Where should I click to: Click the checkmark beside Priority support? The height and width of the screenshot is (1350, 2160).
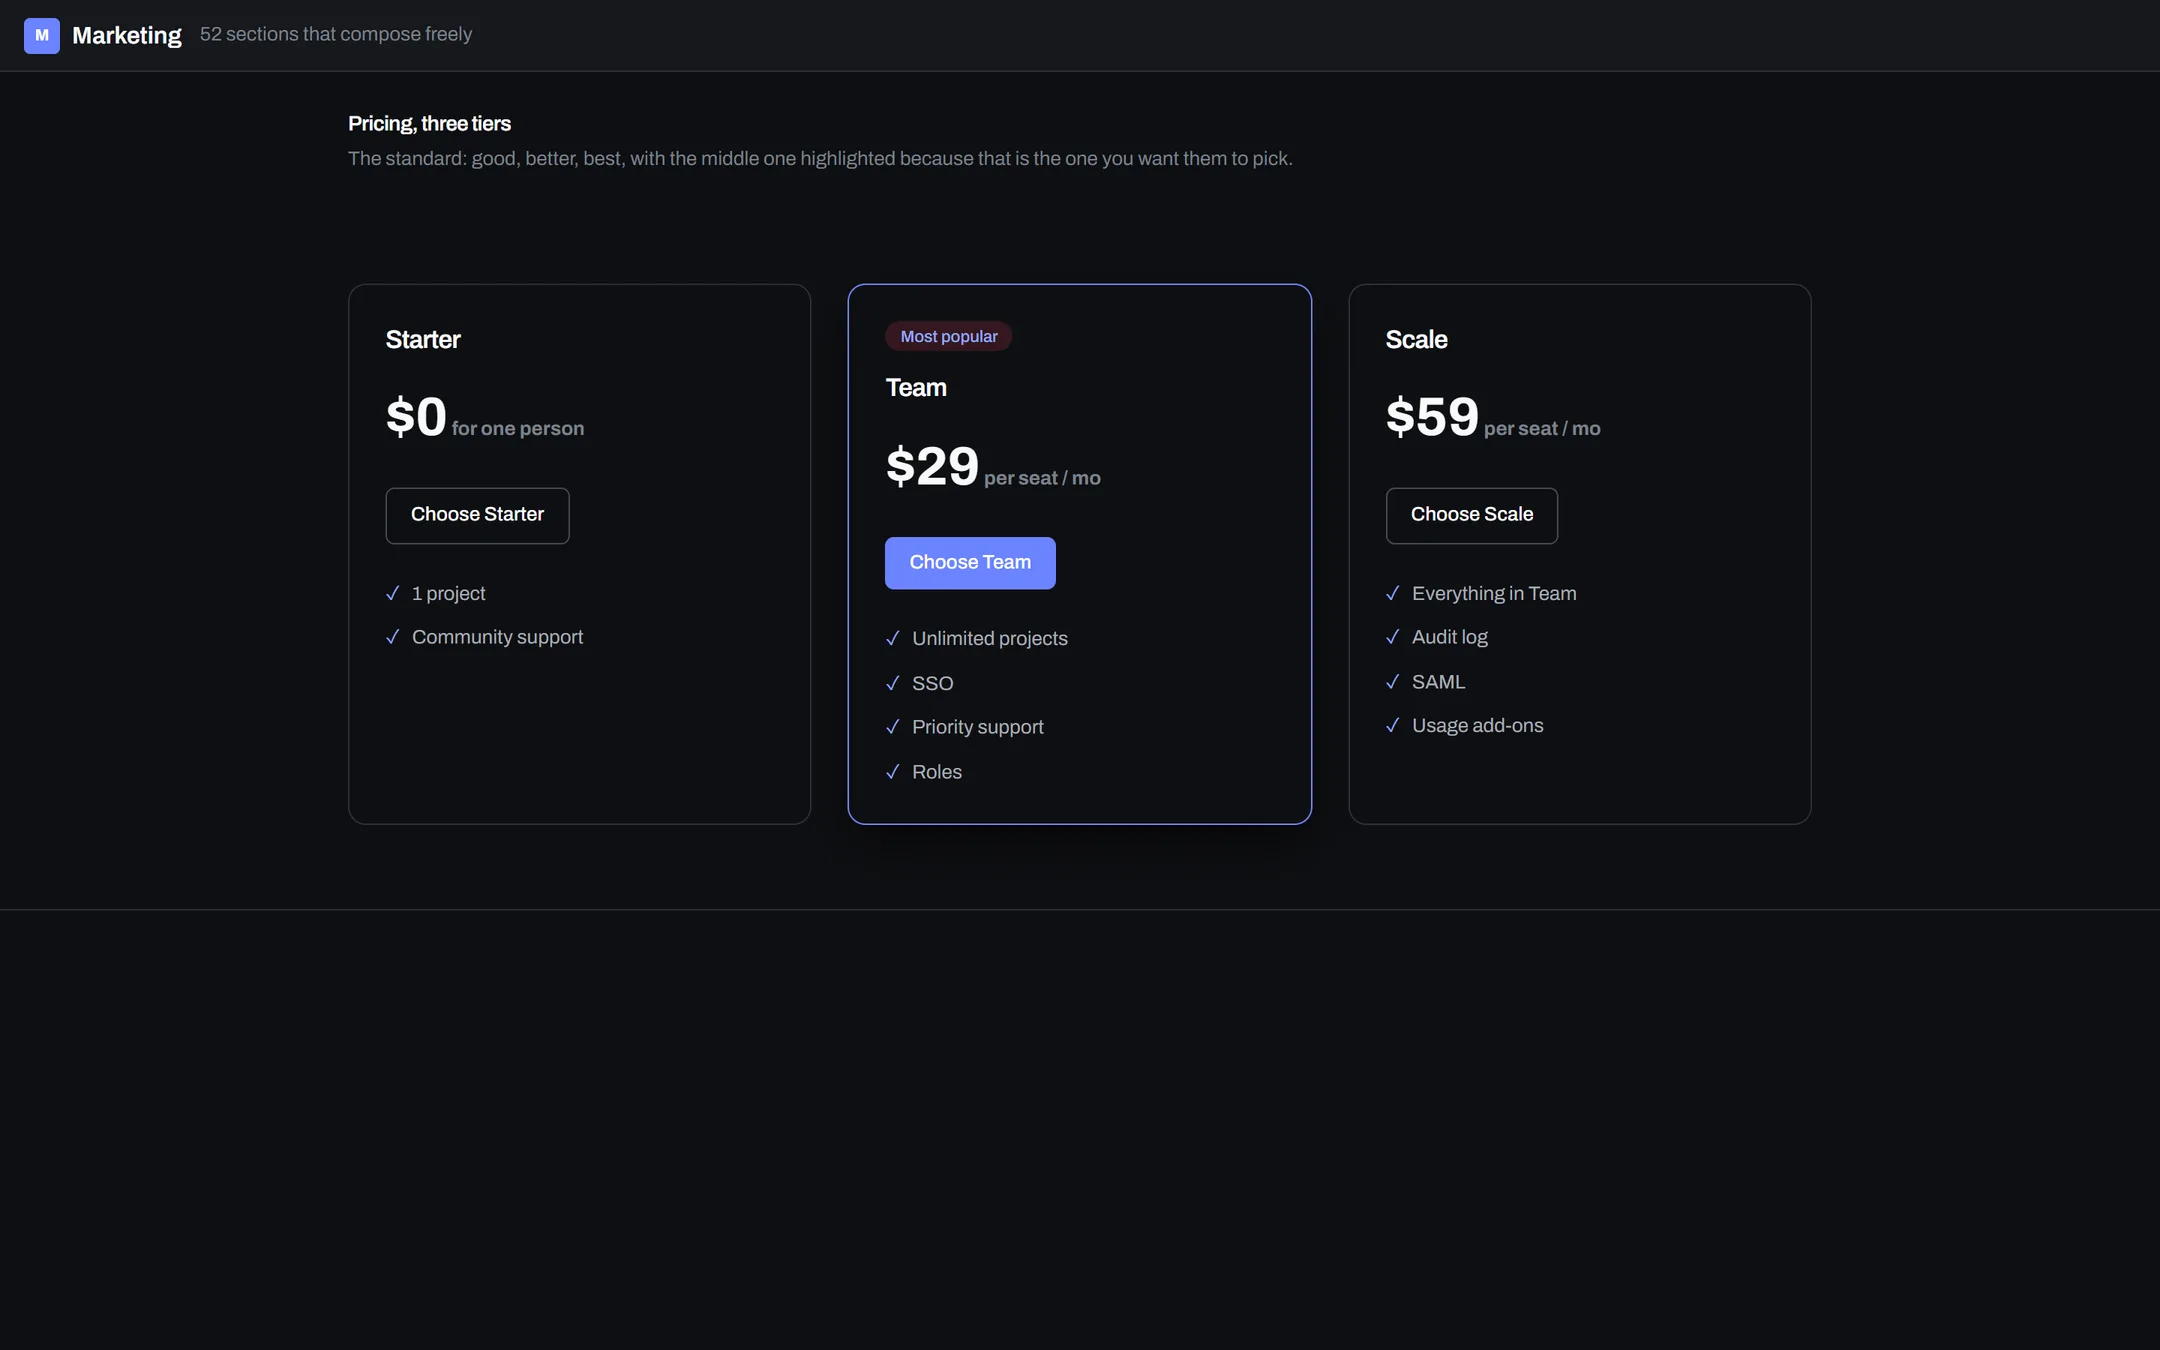tap(893, 728)
